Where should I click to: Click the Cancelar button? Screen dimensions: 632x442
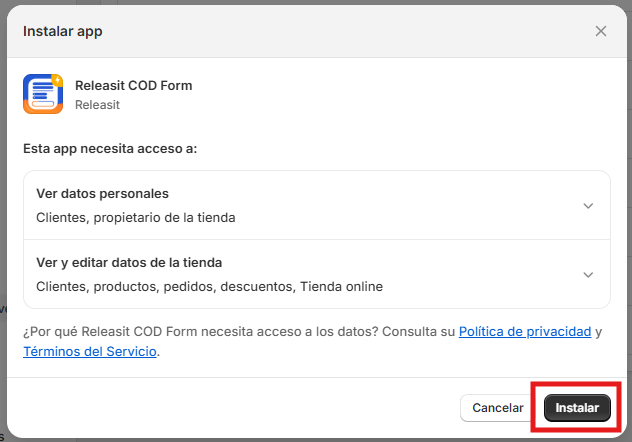(498, 408)
